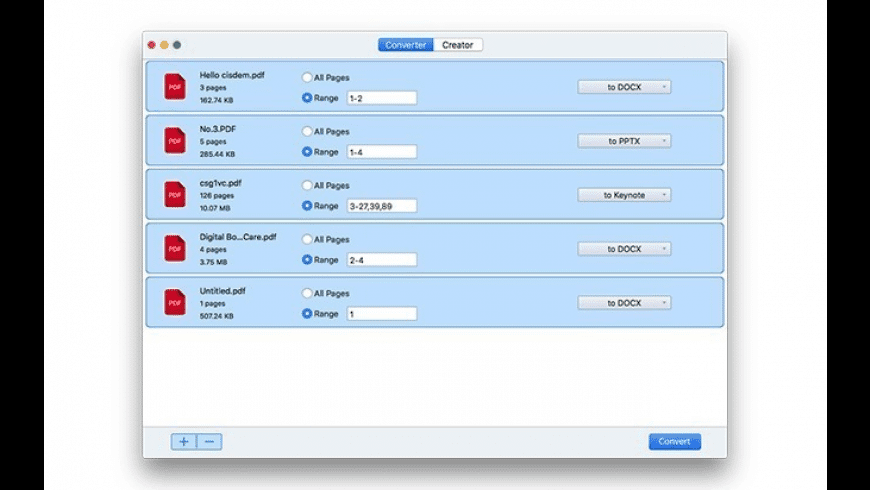
Task: Click range field containing 1-4
Action: pyautogui.click(x=382, y=152)
